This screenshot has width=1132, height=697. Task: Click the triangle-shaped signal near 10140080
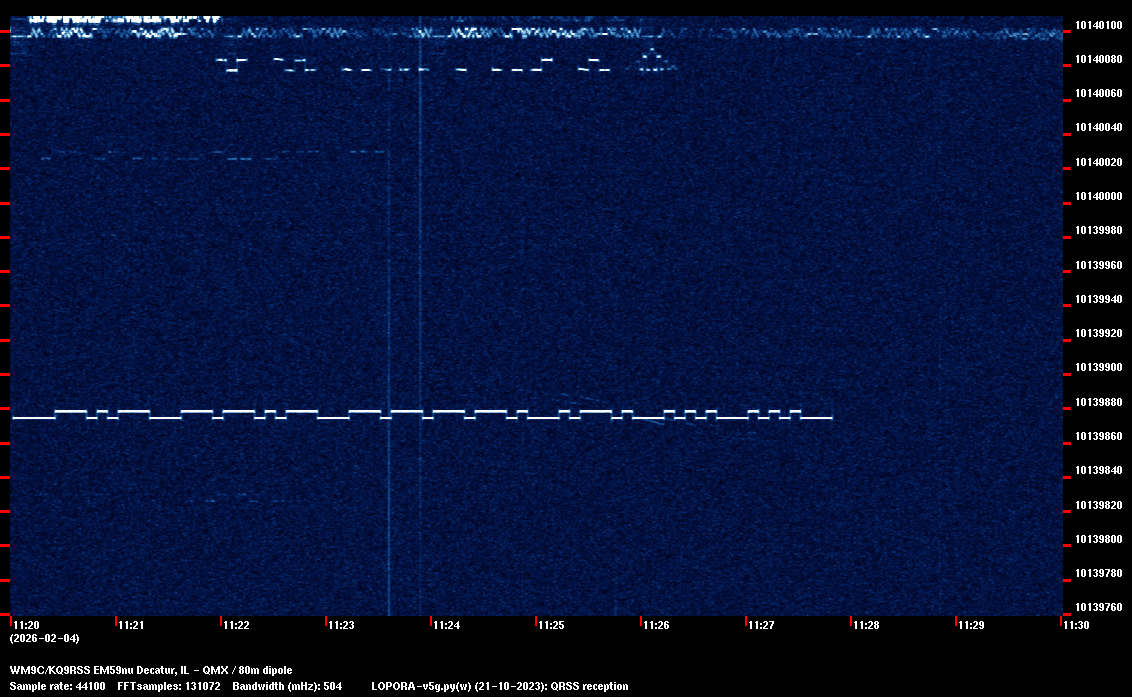(654, 61)
